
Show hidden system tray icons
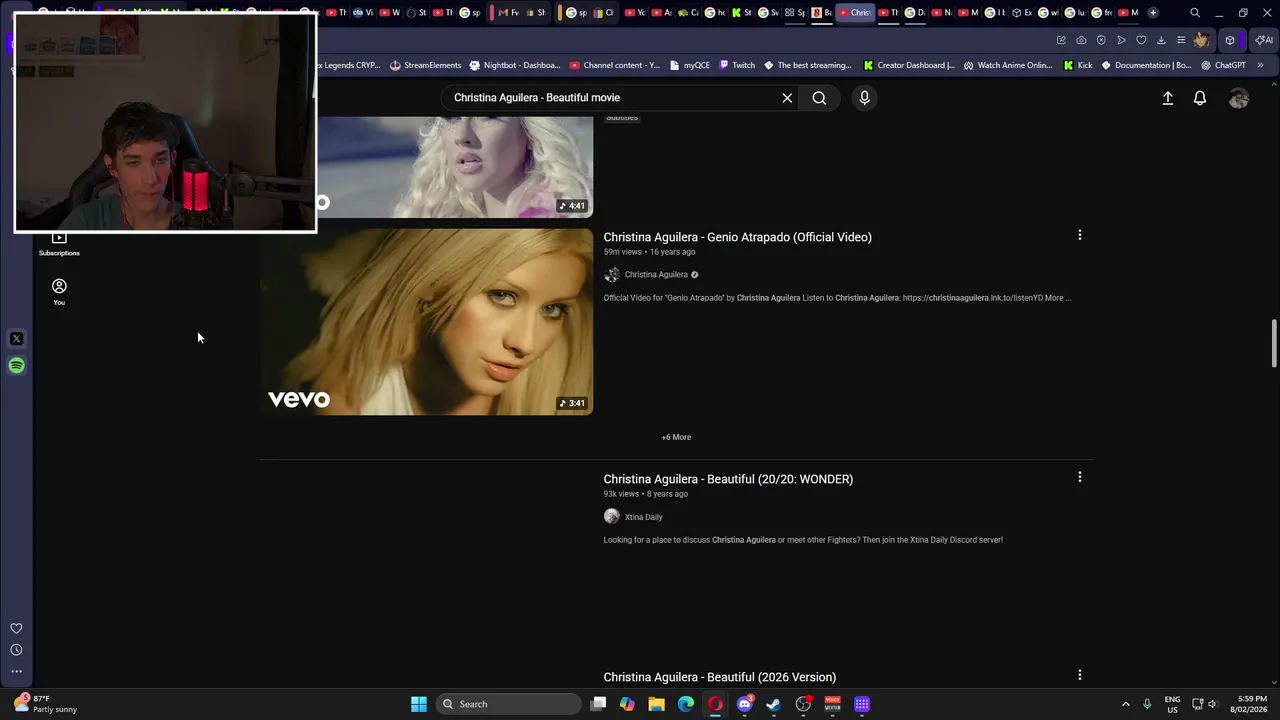coord(1125,704)
